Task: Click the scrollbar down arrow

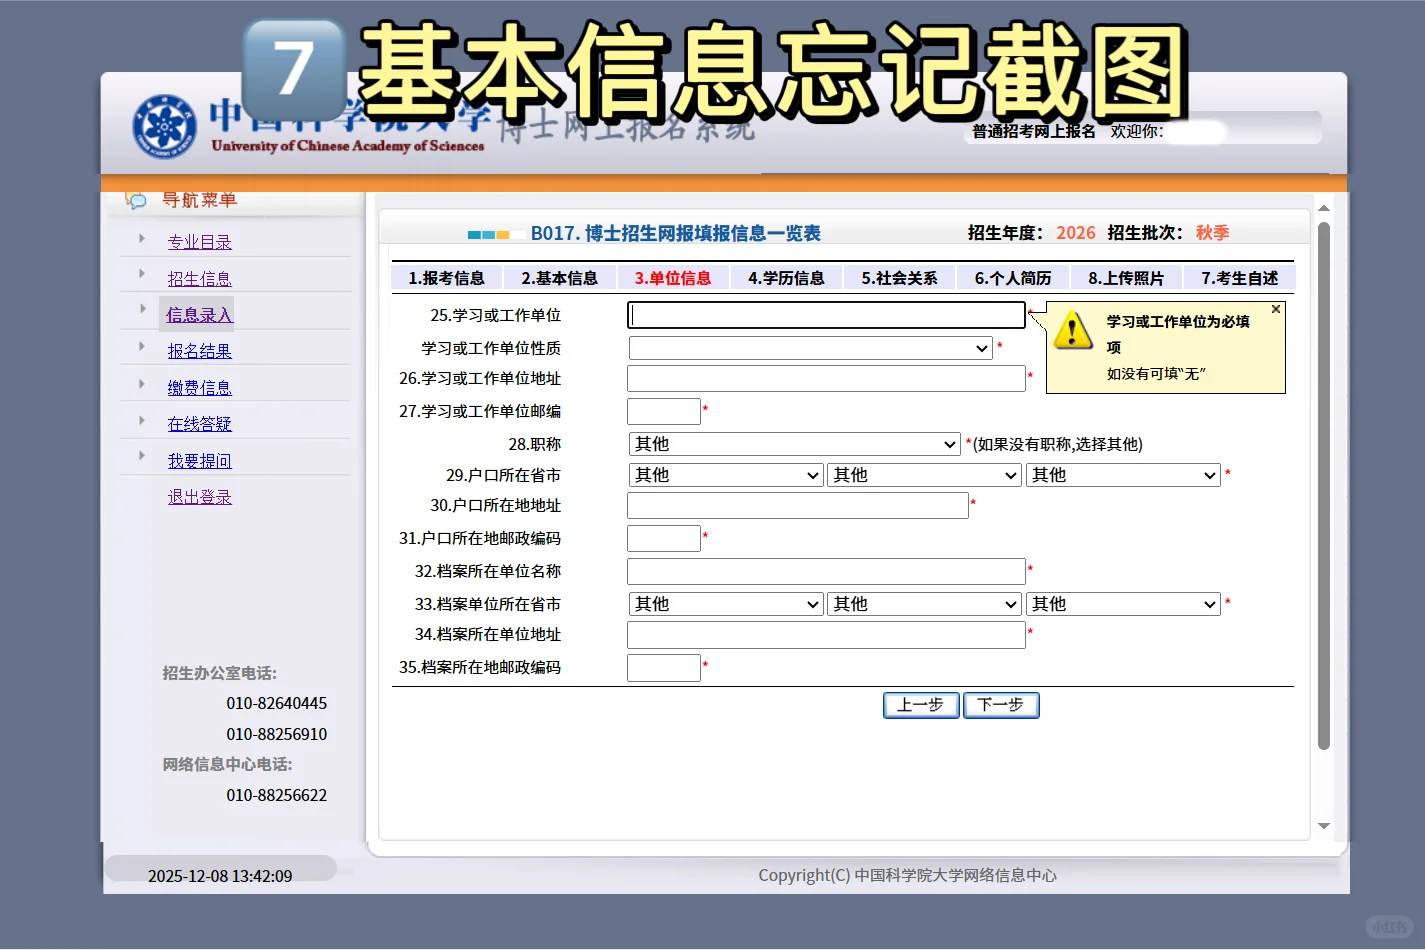Action: [x=1324, y=826]
